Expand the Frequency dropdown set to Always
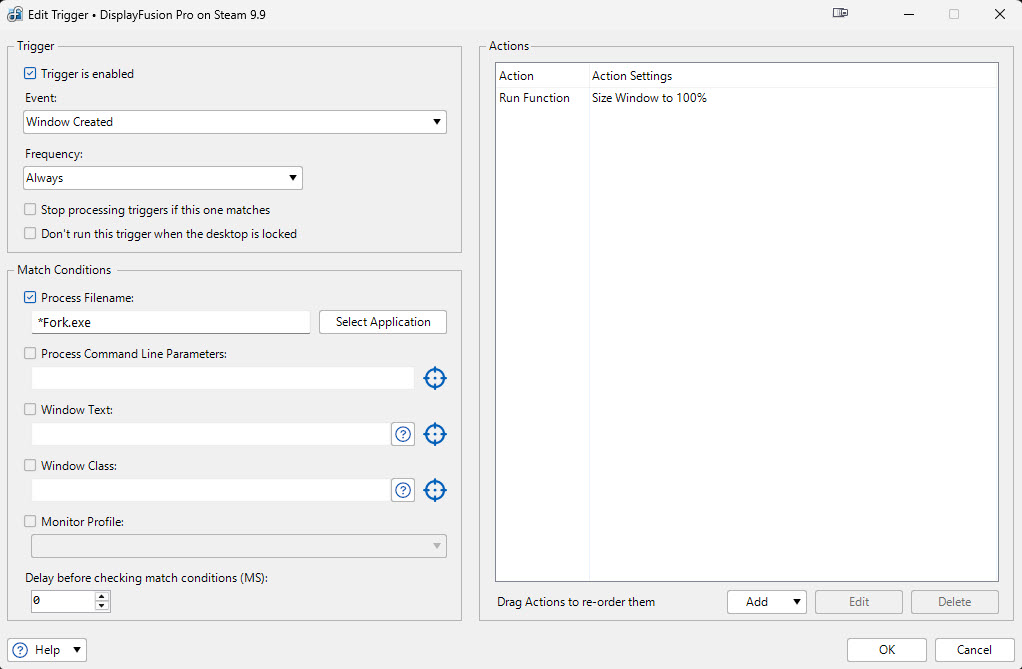 pyautogui.click(x=163, y=178)
